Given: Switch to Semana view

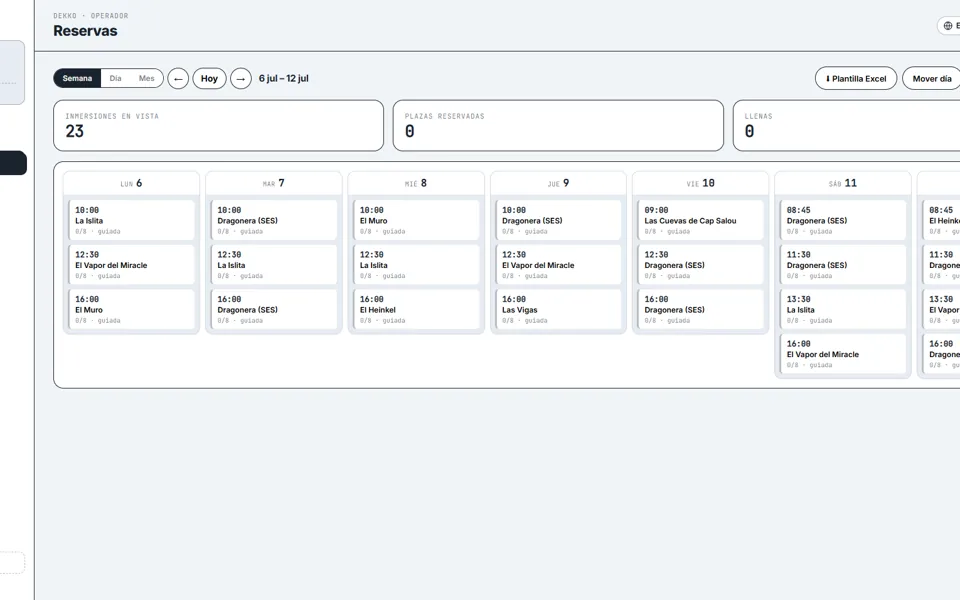Looking at the screenshot, I should click(77, 78).
